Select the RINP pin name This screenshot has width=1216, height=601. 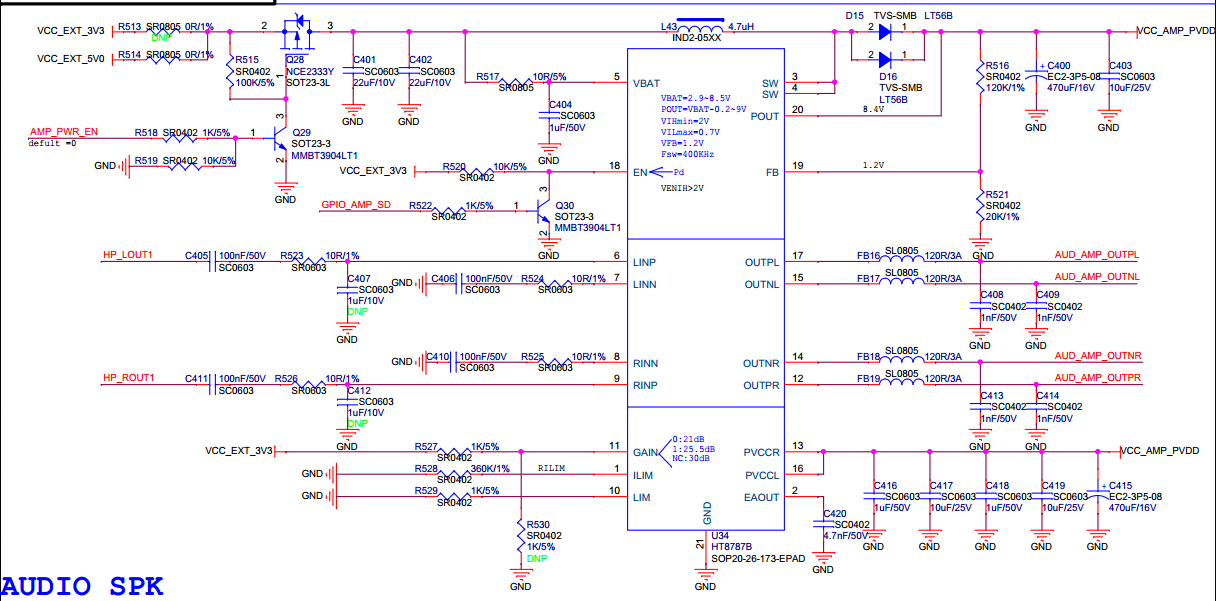[x=646, y=385]
